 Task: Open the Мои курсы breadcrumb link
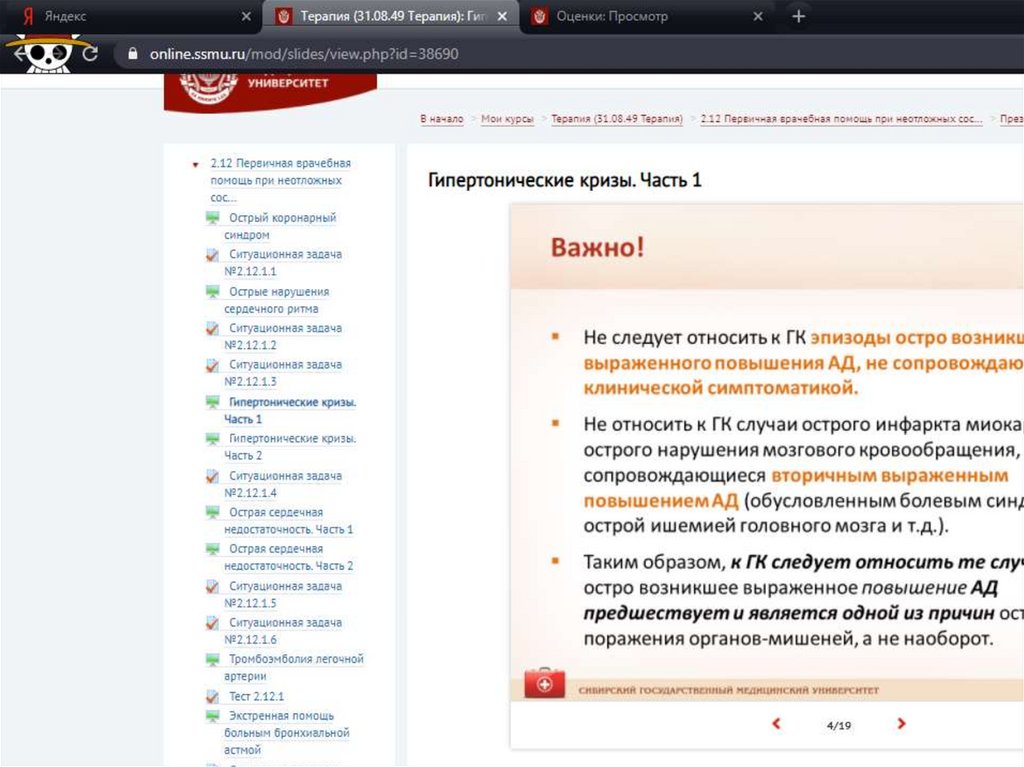pos(507,119)
